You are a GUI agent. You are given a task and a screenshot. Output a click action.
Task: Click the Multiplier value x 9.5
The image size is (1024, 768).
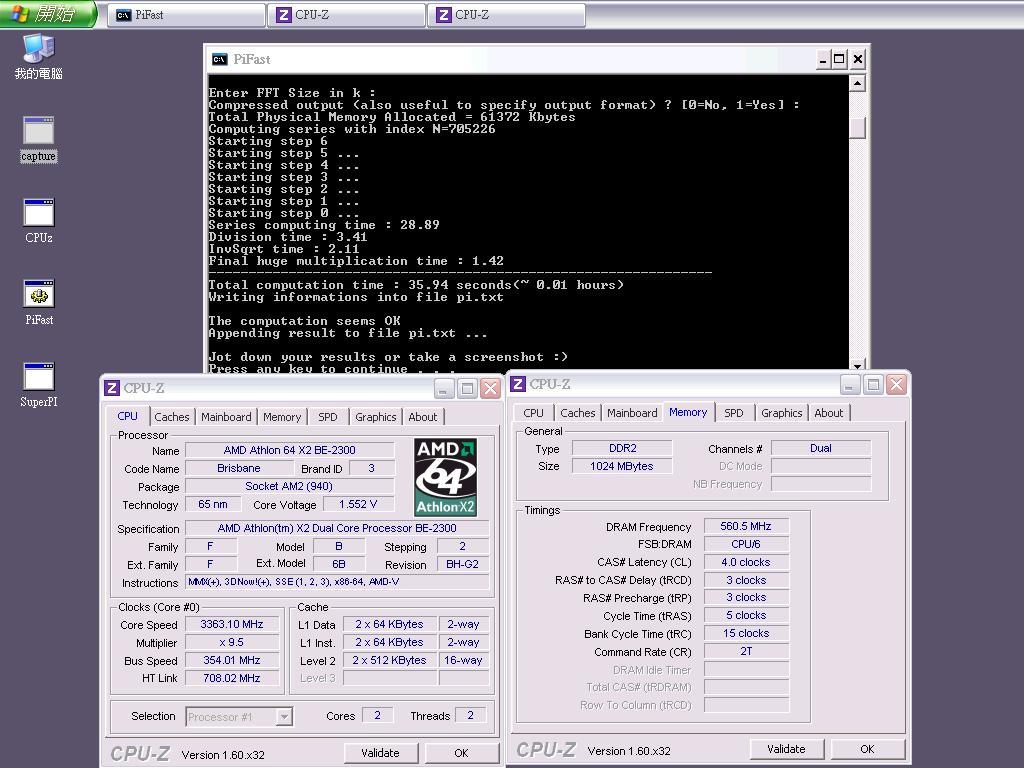pos(232,643)
